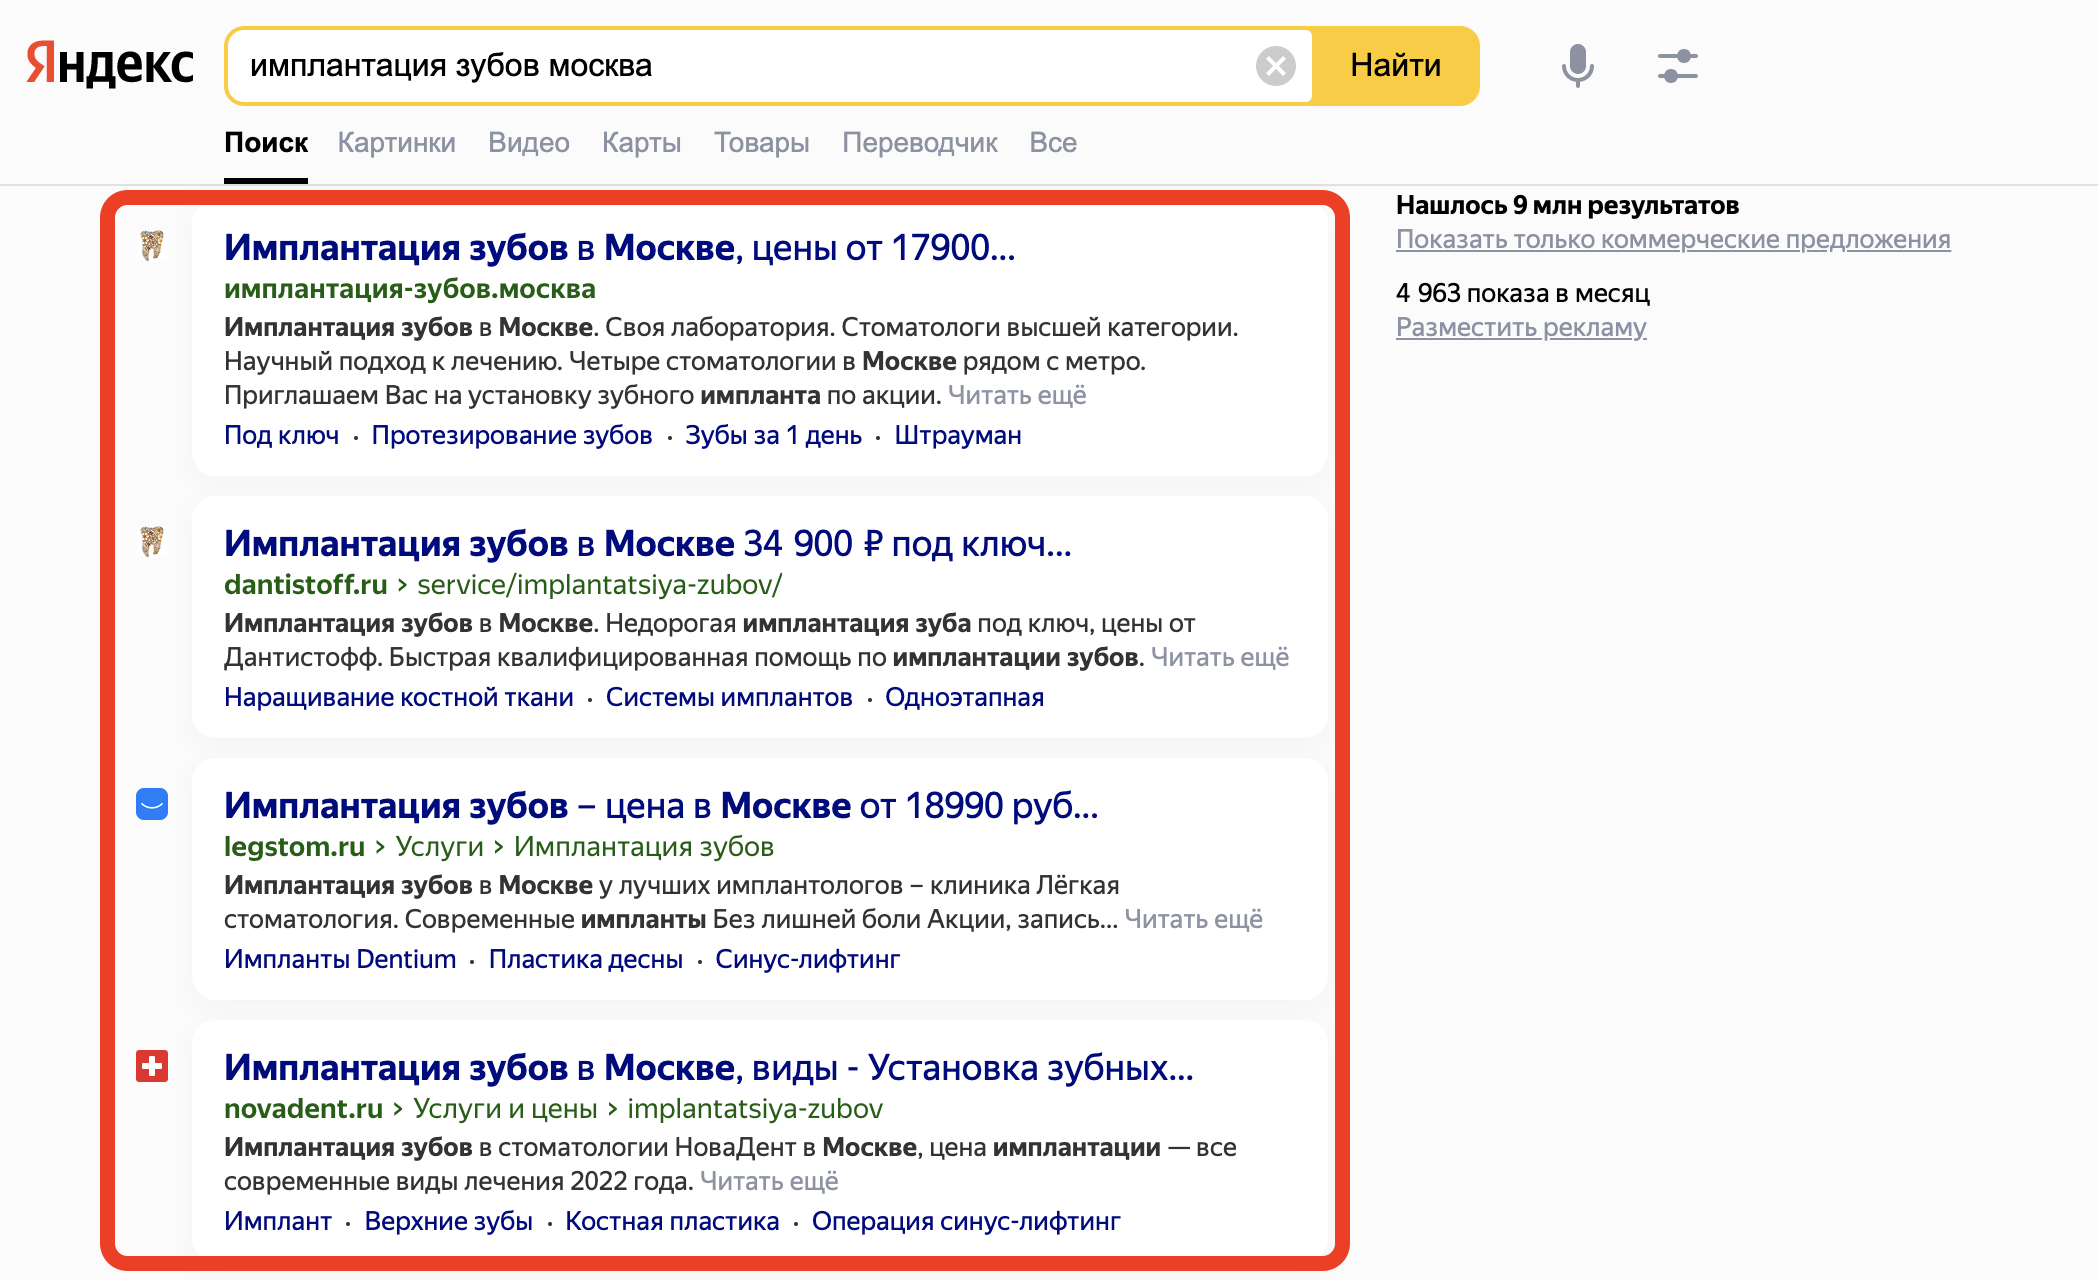Open novadent.ru 'implantatsiya-zubov' breadcrumb
This screenshot has height=1280, width=2098.
(755, 1109)
